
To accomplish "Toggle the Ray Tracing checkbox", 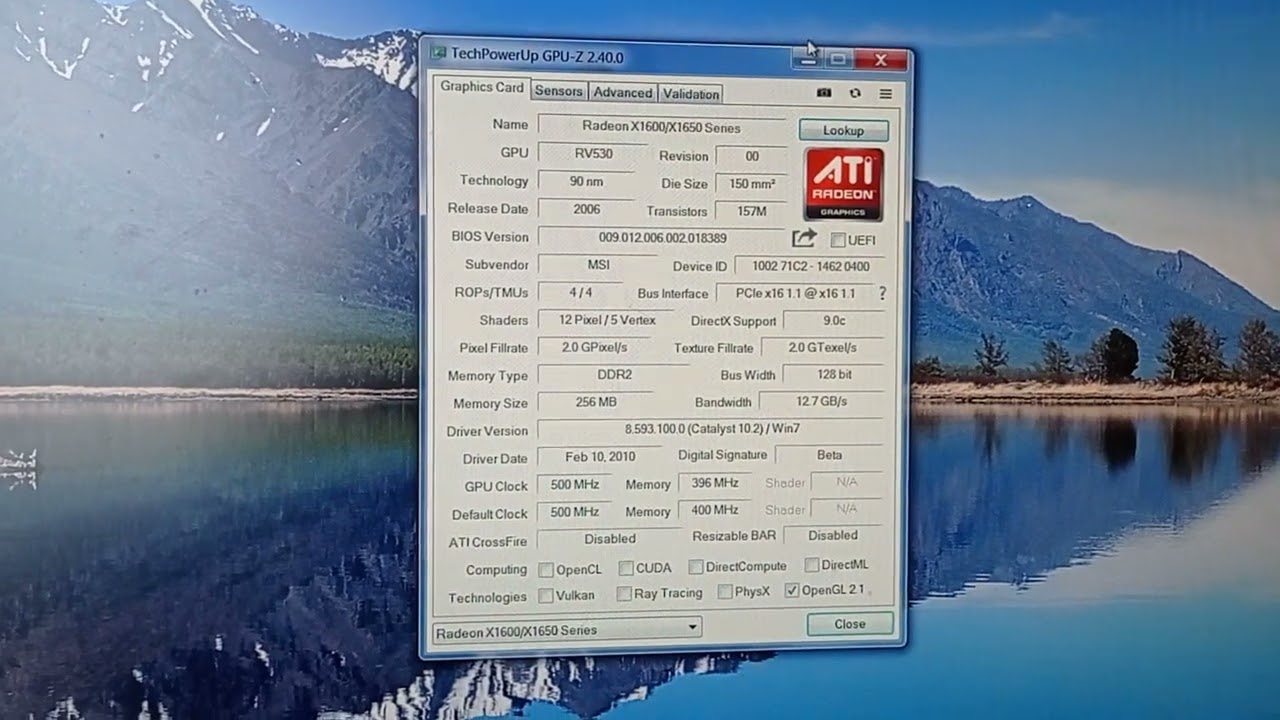I will 624,594.
